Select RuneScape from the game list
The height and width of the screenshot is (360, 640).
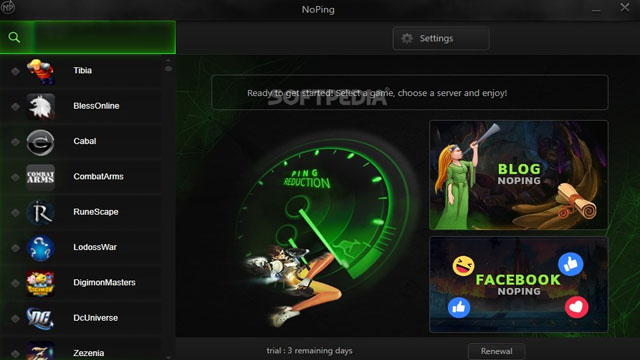pyautogui.click(x=82, y=212)
